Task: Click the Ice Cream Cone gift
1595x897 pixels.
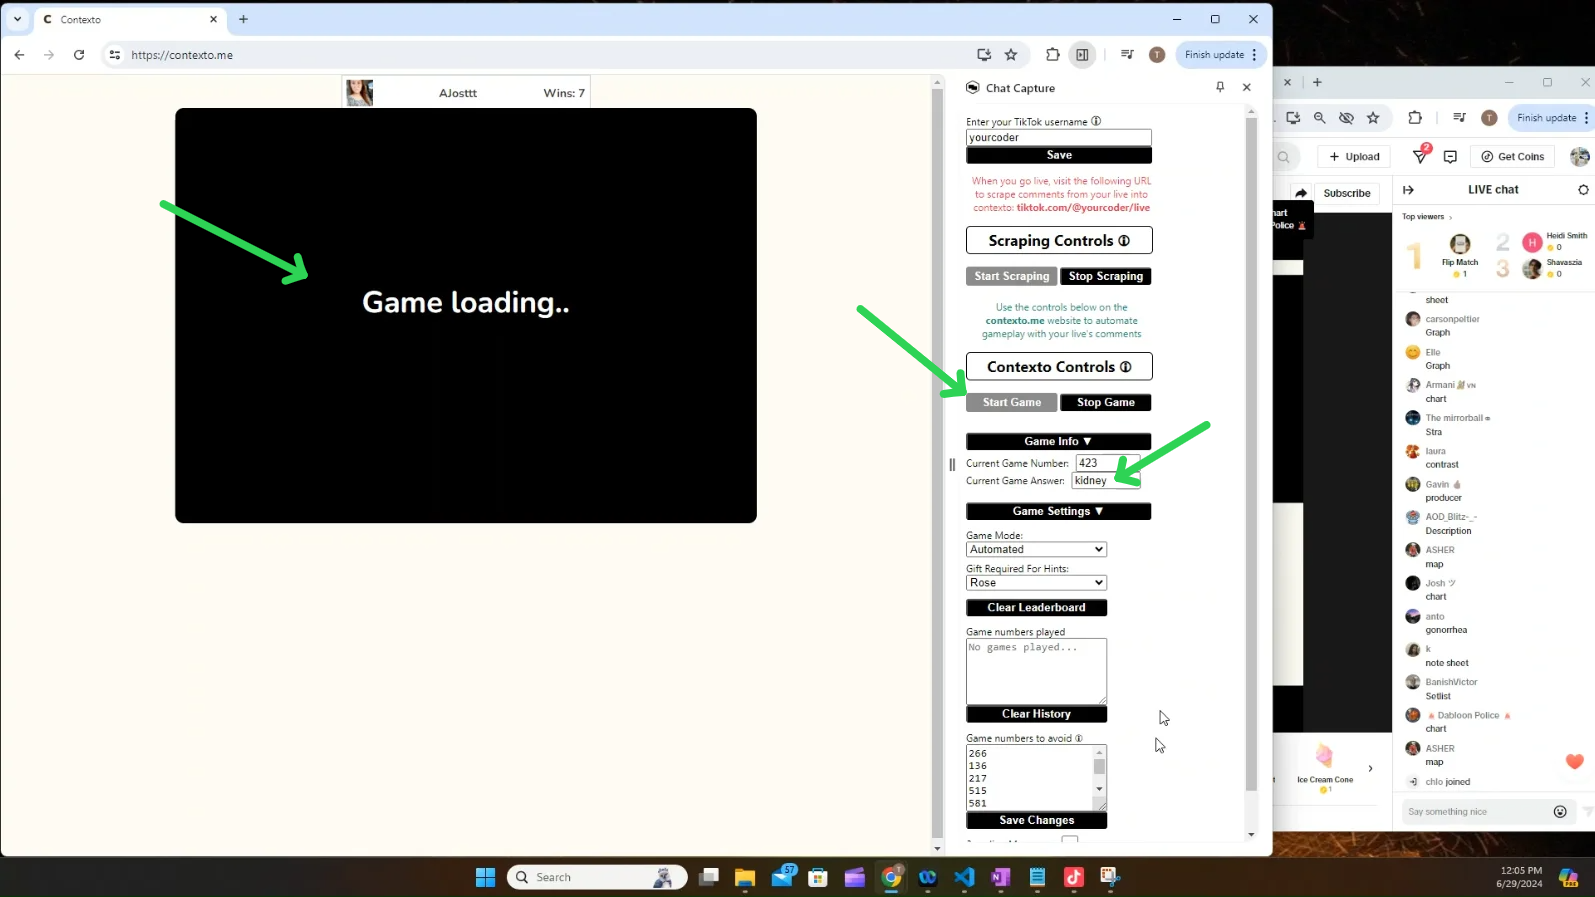Action: (x=1325, y=767)
